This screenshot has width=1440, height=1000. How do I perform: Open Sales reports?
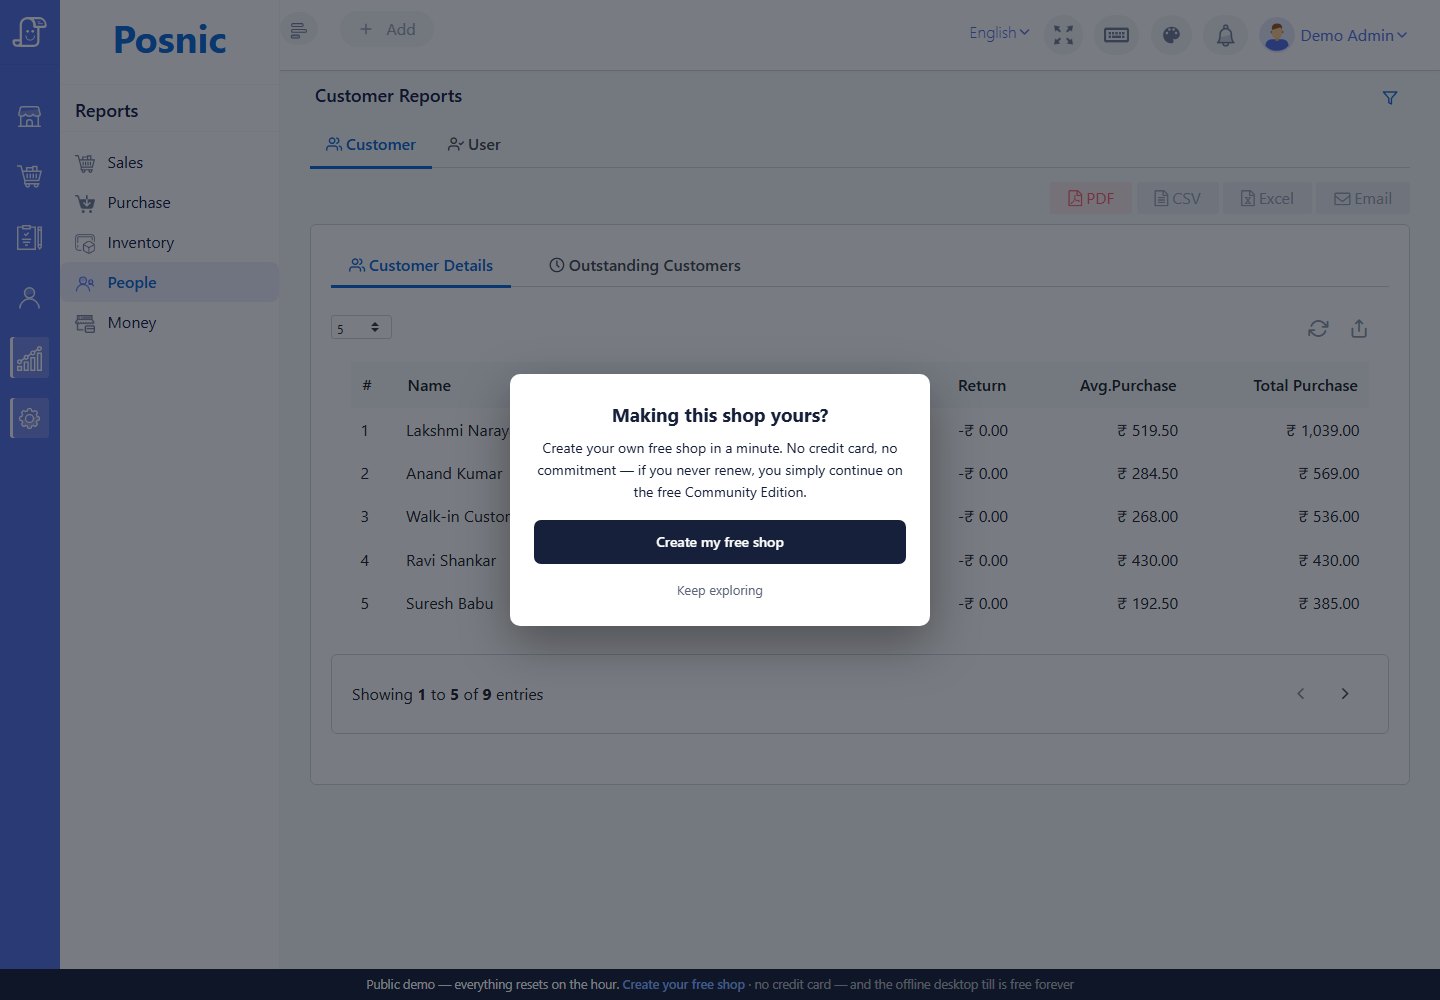tap(170, 162)
